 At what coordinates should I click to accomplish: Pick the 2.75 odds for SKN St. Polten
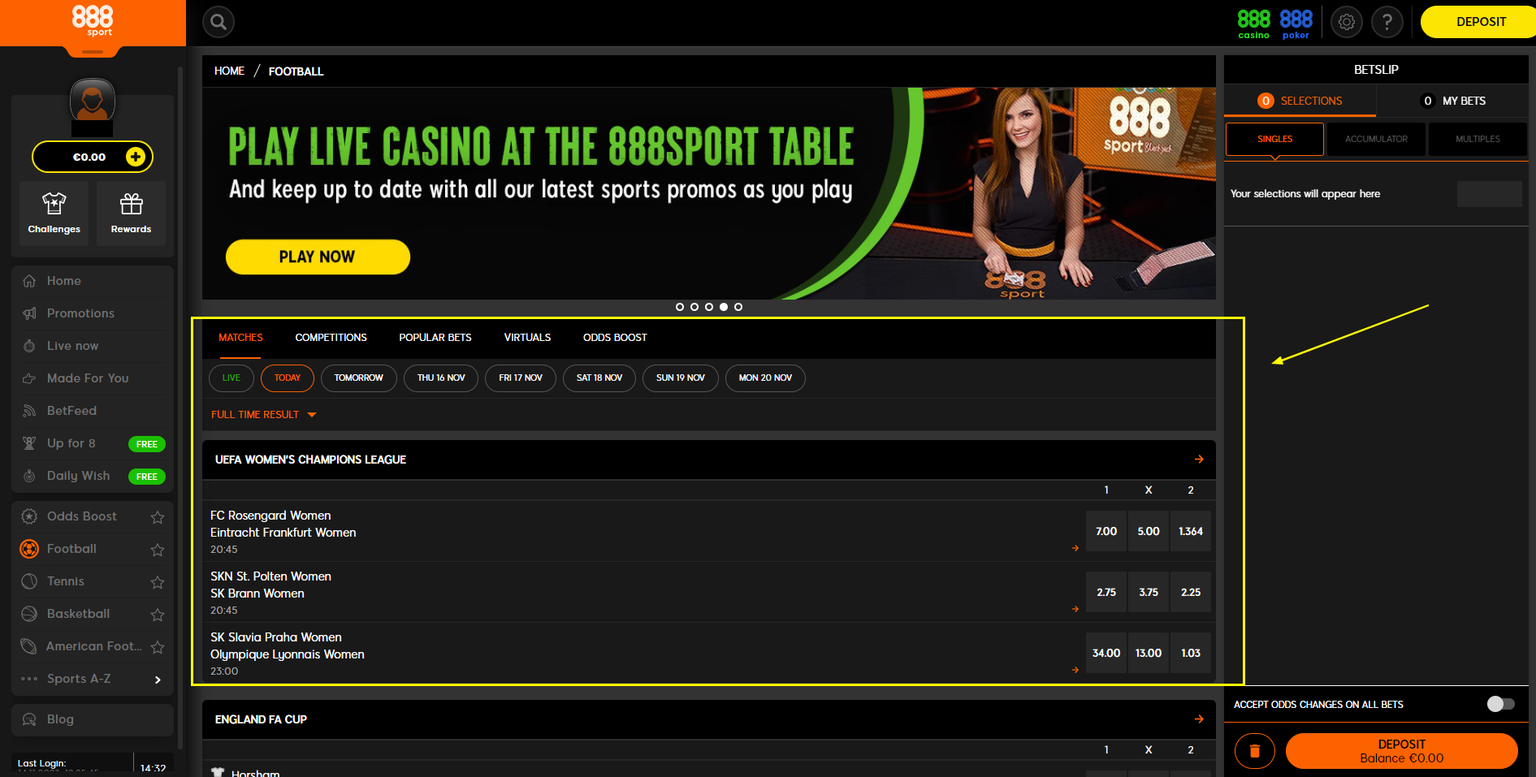click(x=1106, y=591)
